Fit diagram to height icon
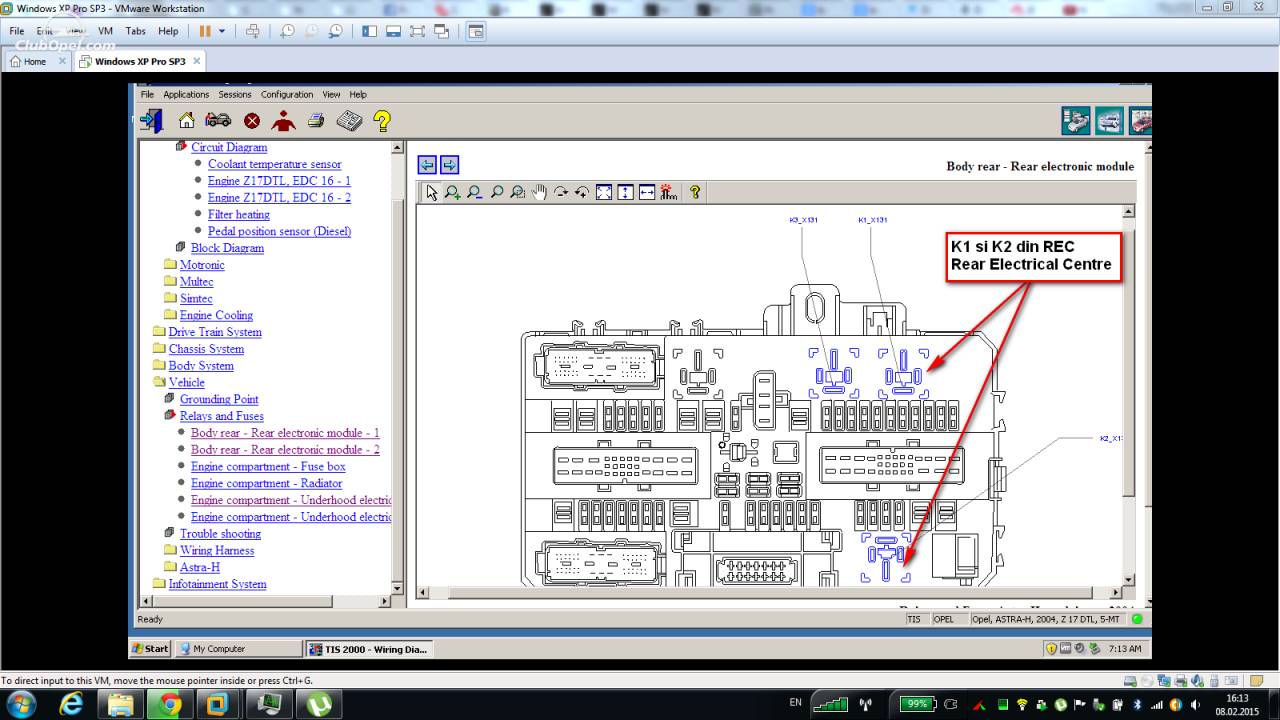This screenshot has width=1280, height=720. pos(625,192)
